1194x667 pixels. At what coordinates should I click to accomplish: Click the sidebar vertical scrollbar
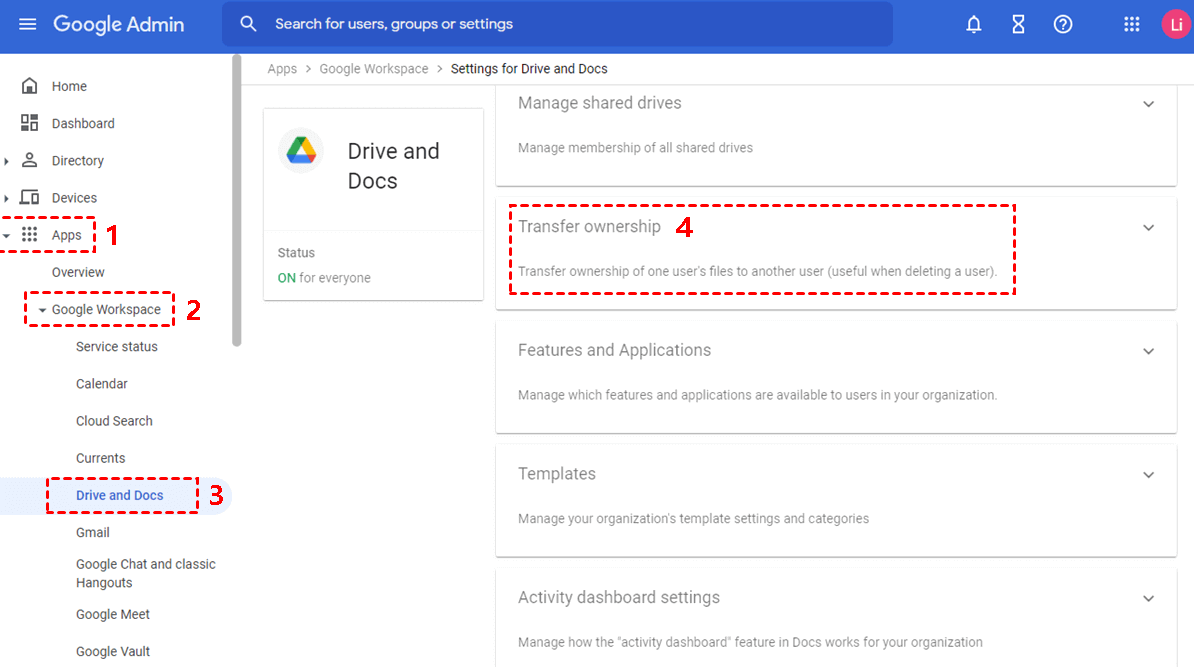[x=237, y=200]
